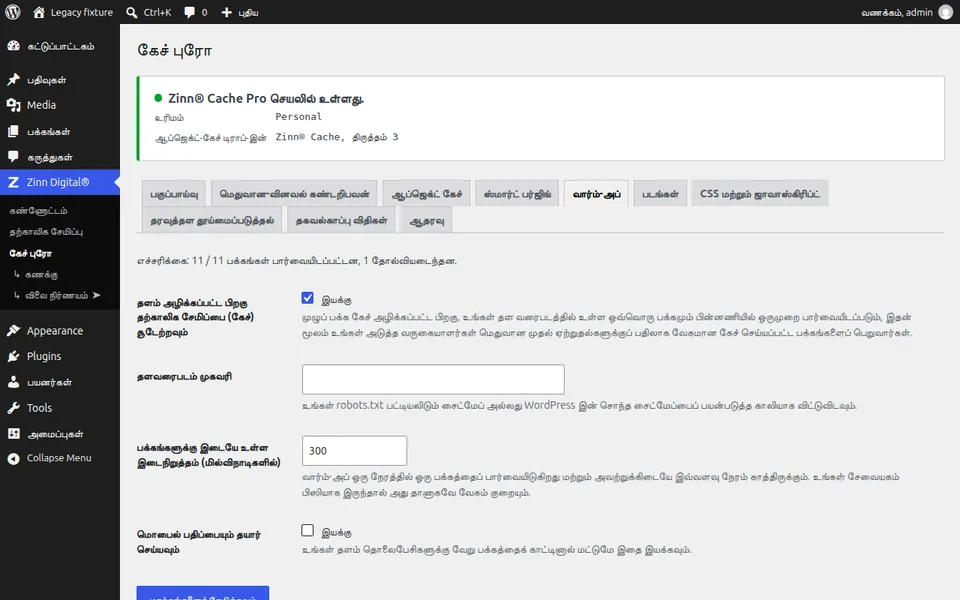Open the ஆதரவு support tab
Image resolution: width=960 pixels, height=600 pixels.
427,220
